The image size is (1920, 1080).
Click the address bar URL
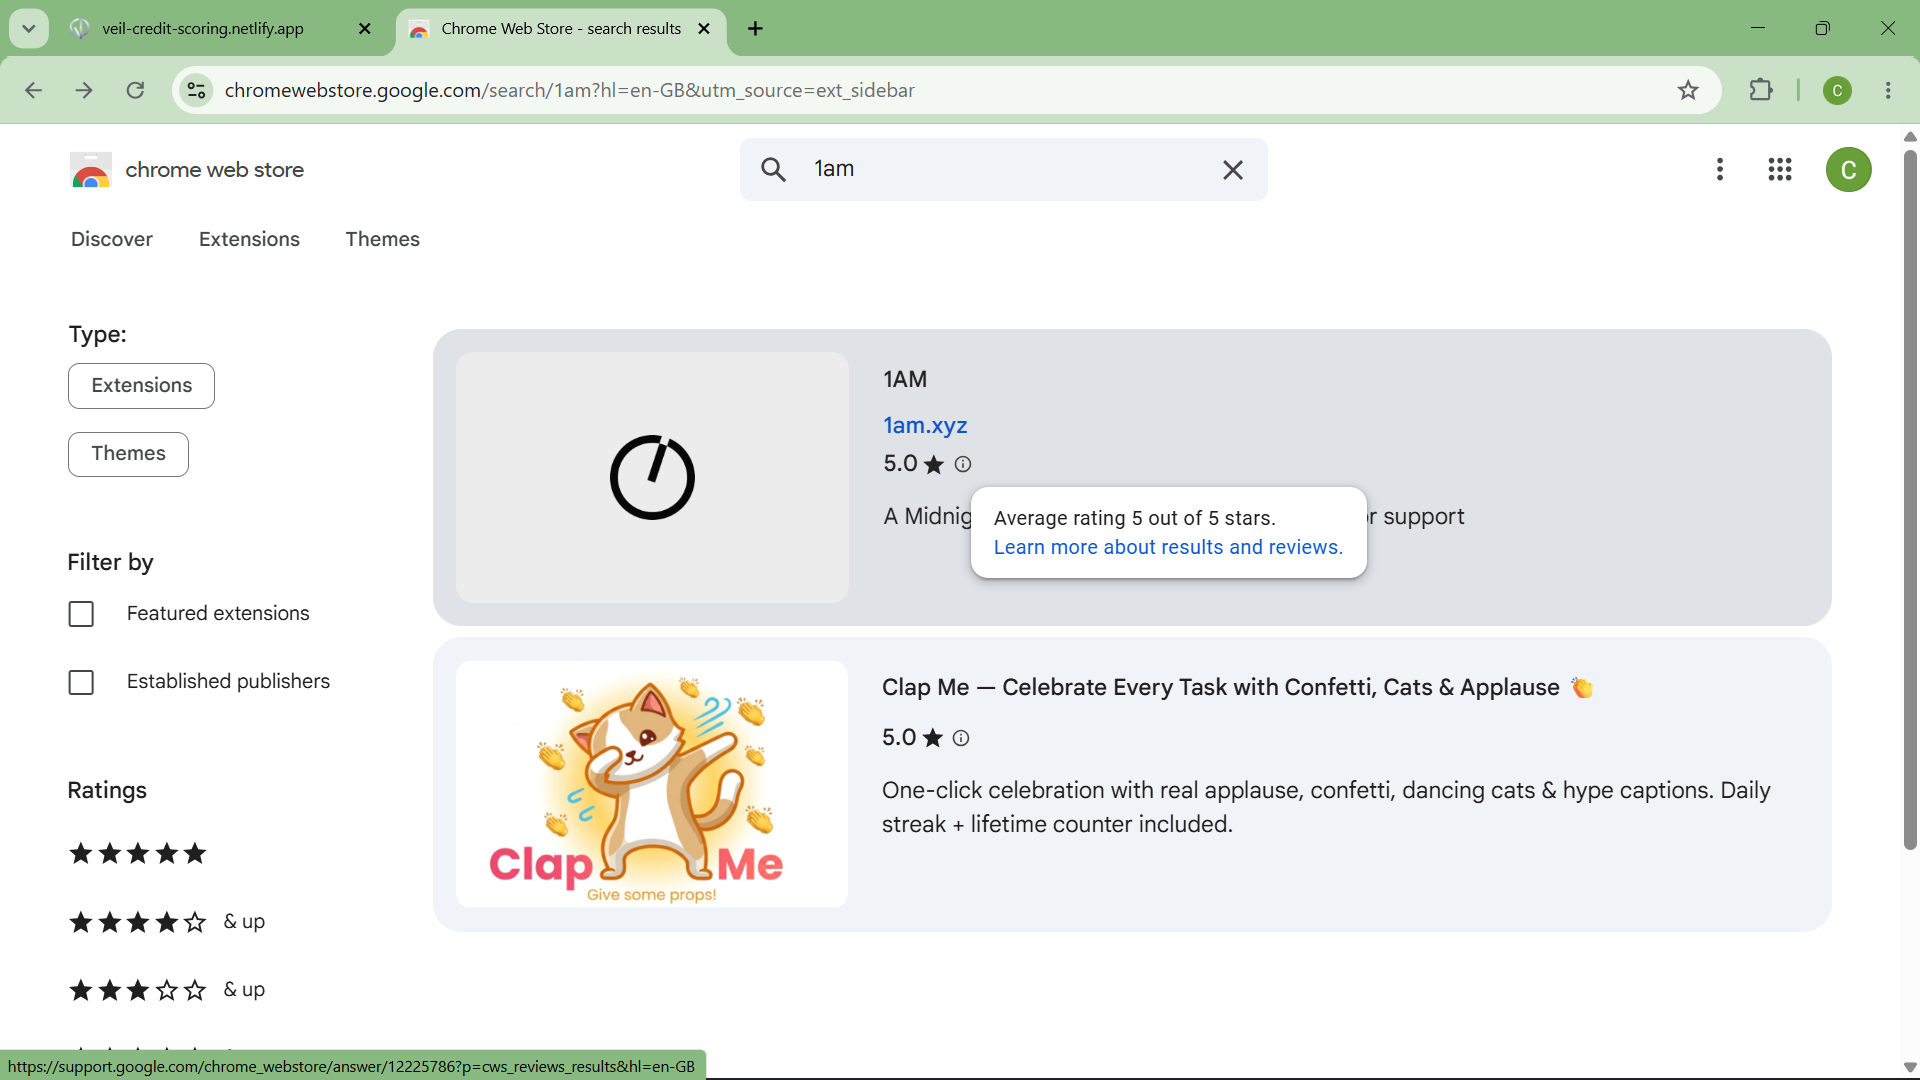(570, 91)
